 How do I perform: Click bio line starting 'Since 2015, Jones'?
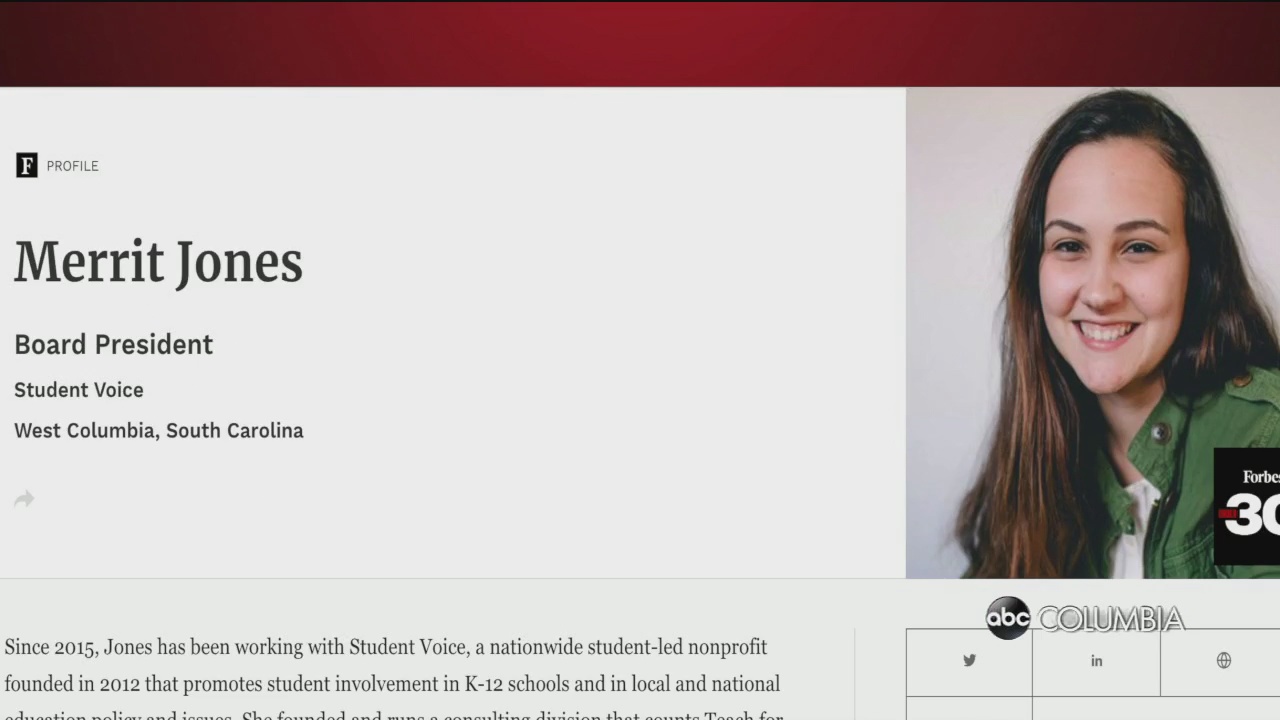tap(386, 647)
